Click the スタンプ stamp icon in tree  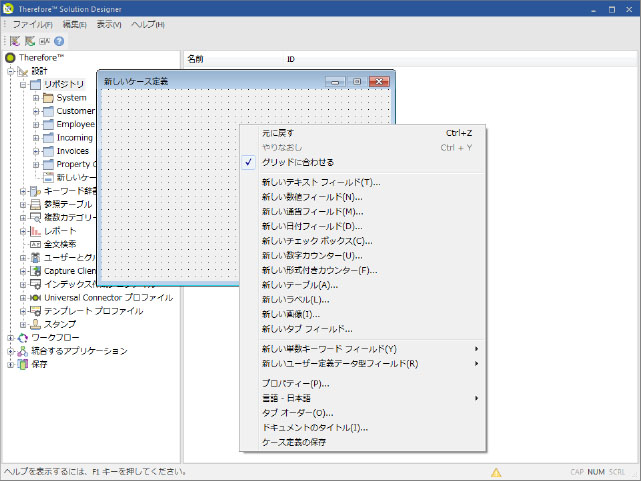35,324
